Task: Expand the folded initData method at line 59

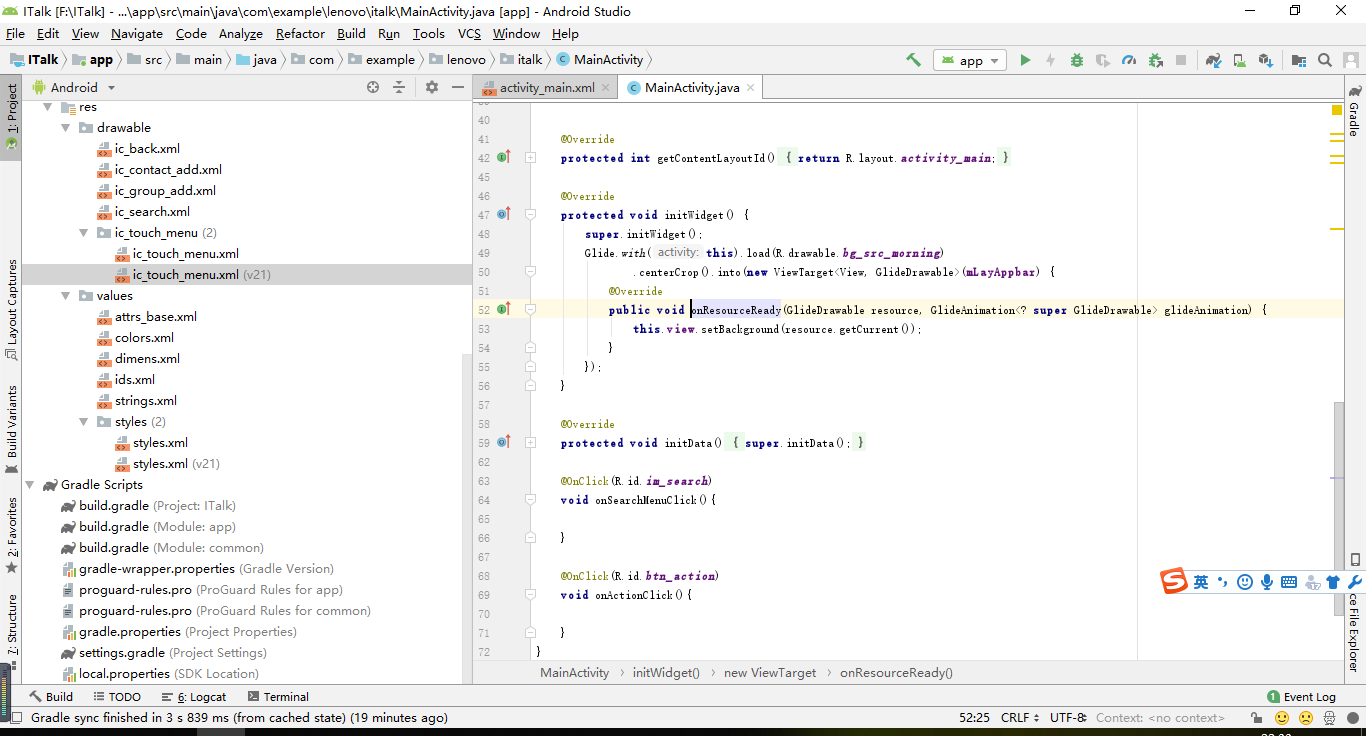Action: [x=530, y=443]
